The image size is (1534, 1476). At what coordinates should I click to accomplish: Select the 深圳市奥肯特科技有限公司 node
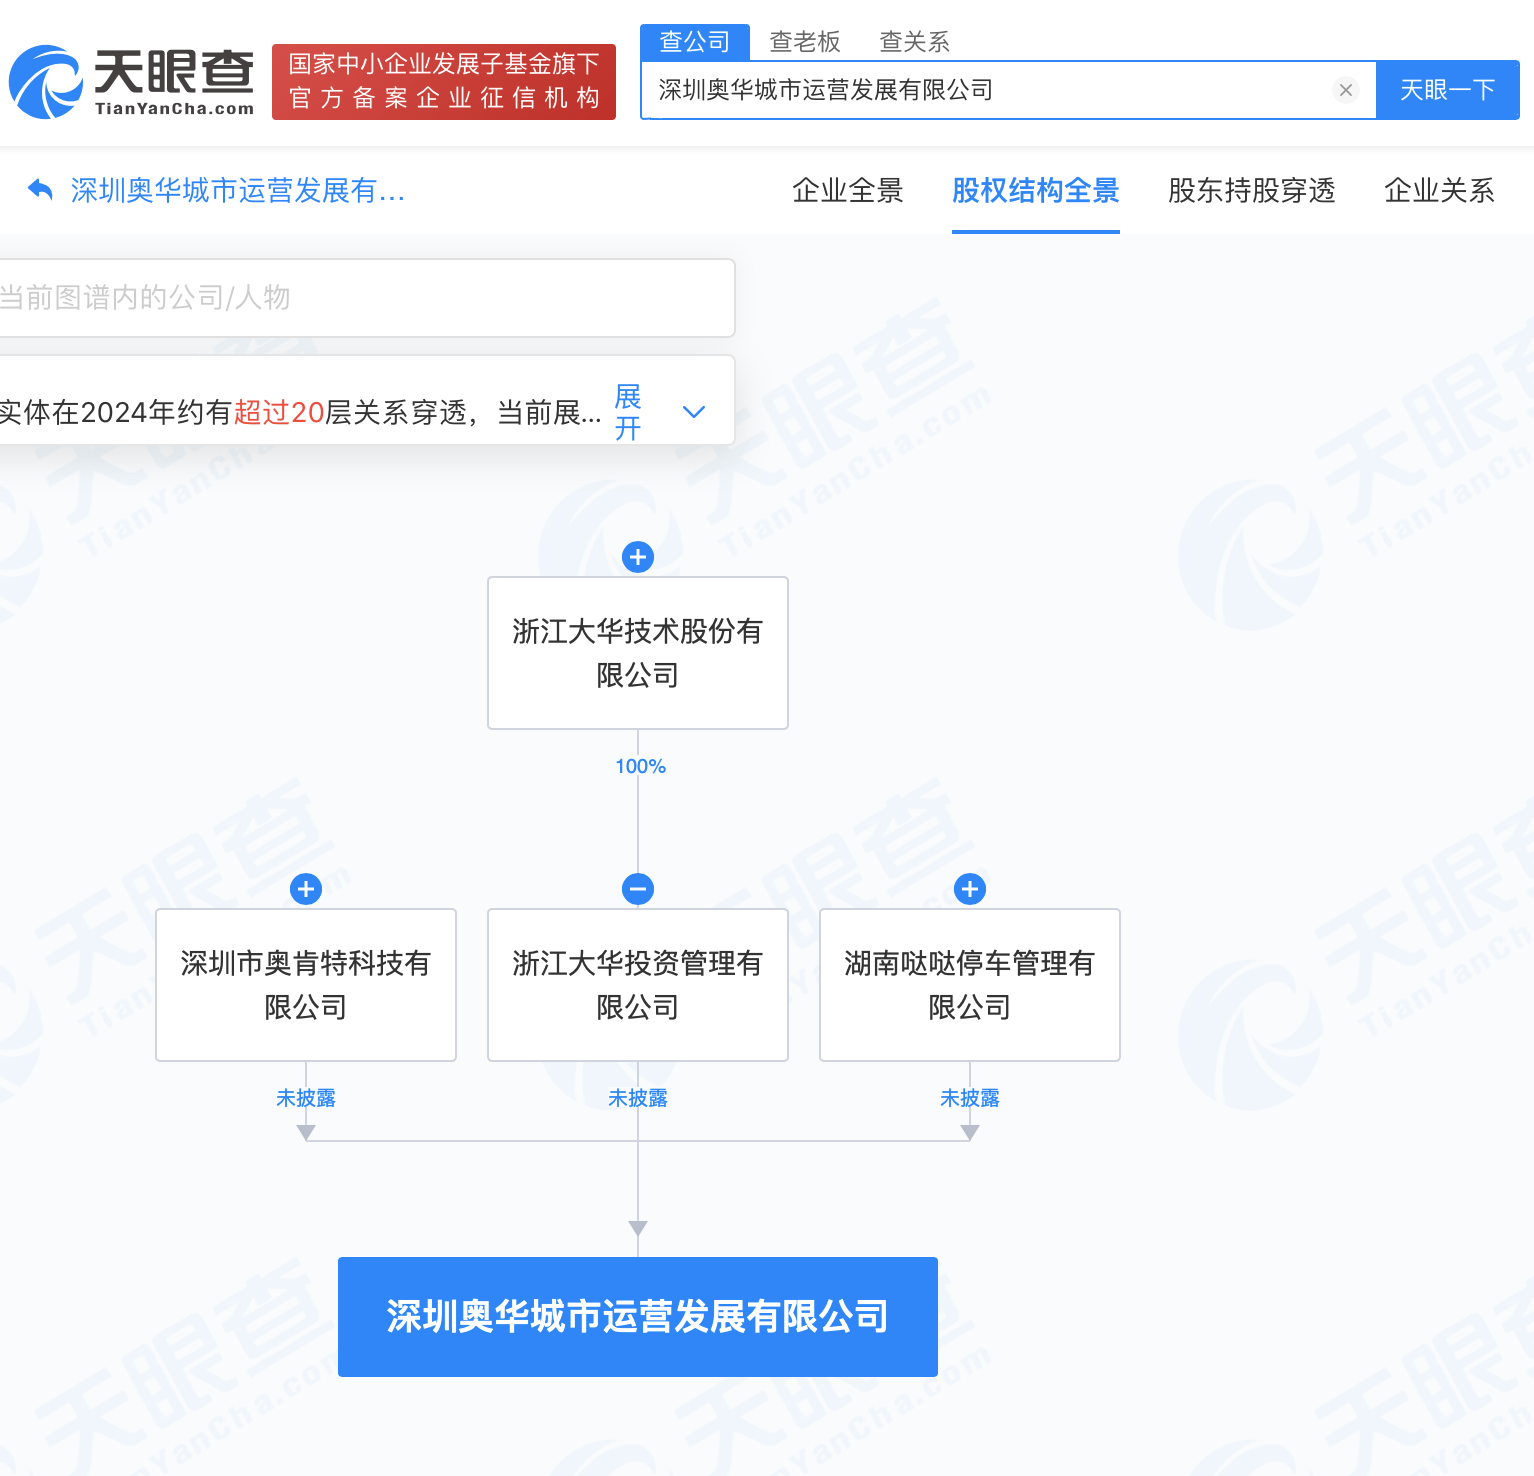pyautogui.click(x=306, y=985)
